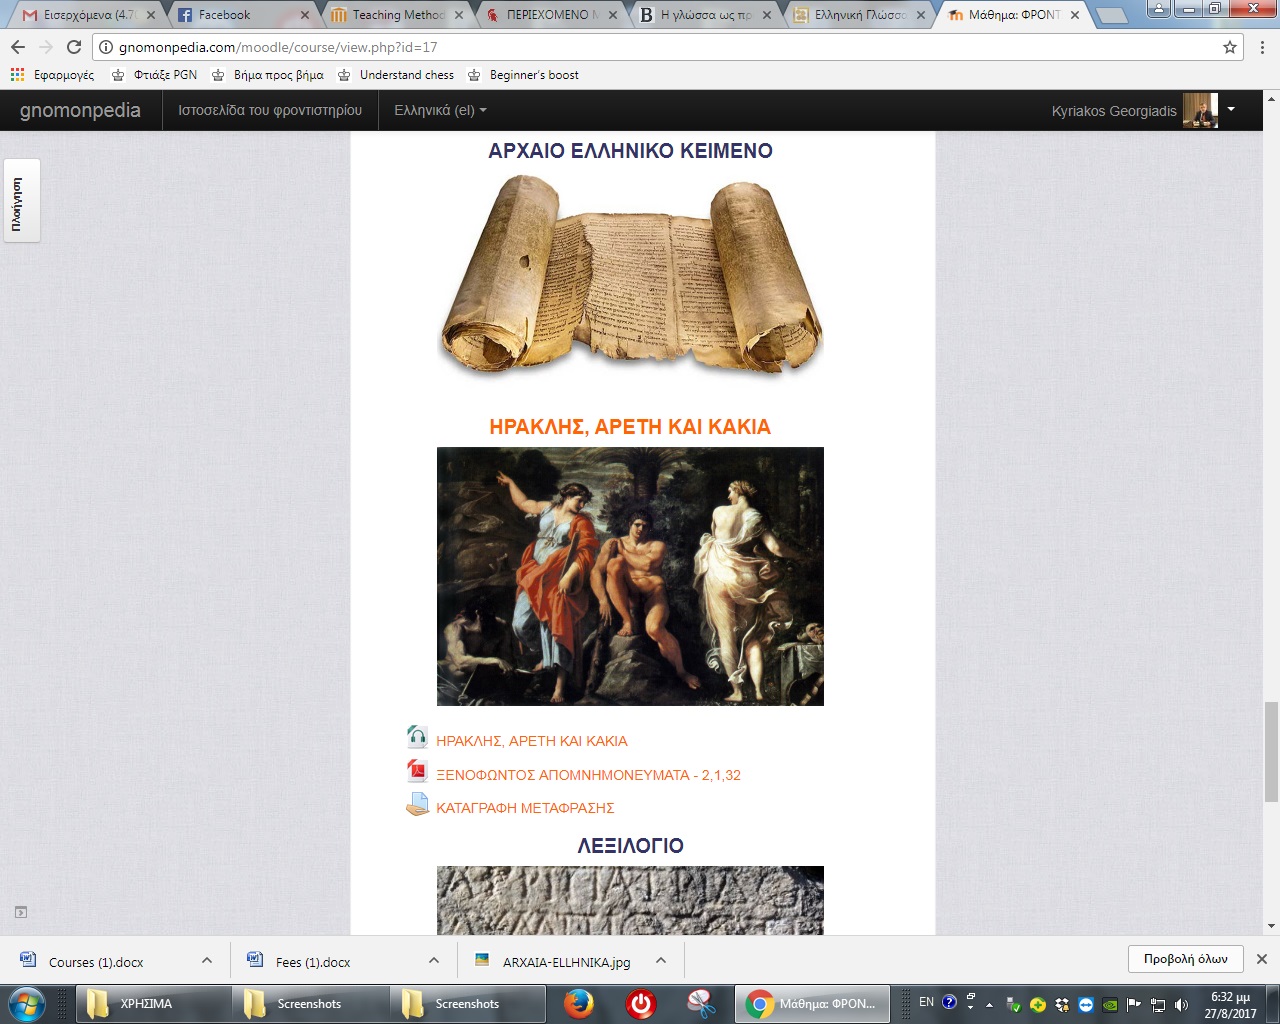Image resolution: width=1280 pixels, height=1024 pixels.
Task: Open downloaded file Courses (1).docx
Action: coord(96,962)
